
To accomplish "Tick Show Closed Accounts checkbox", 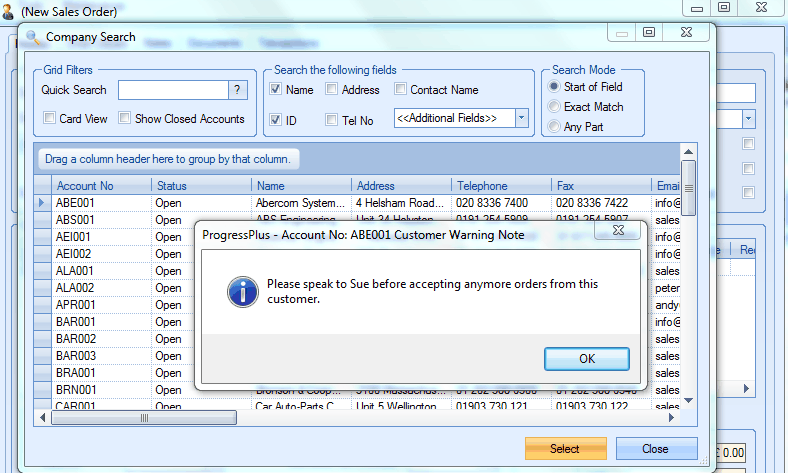I will (124, 118).
